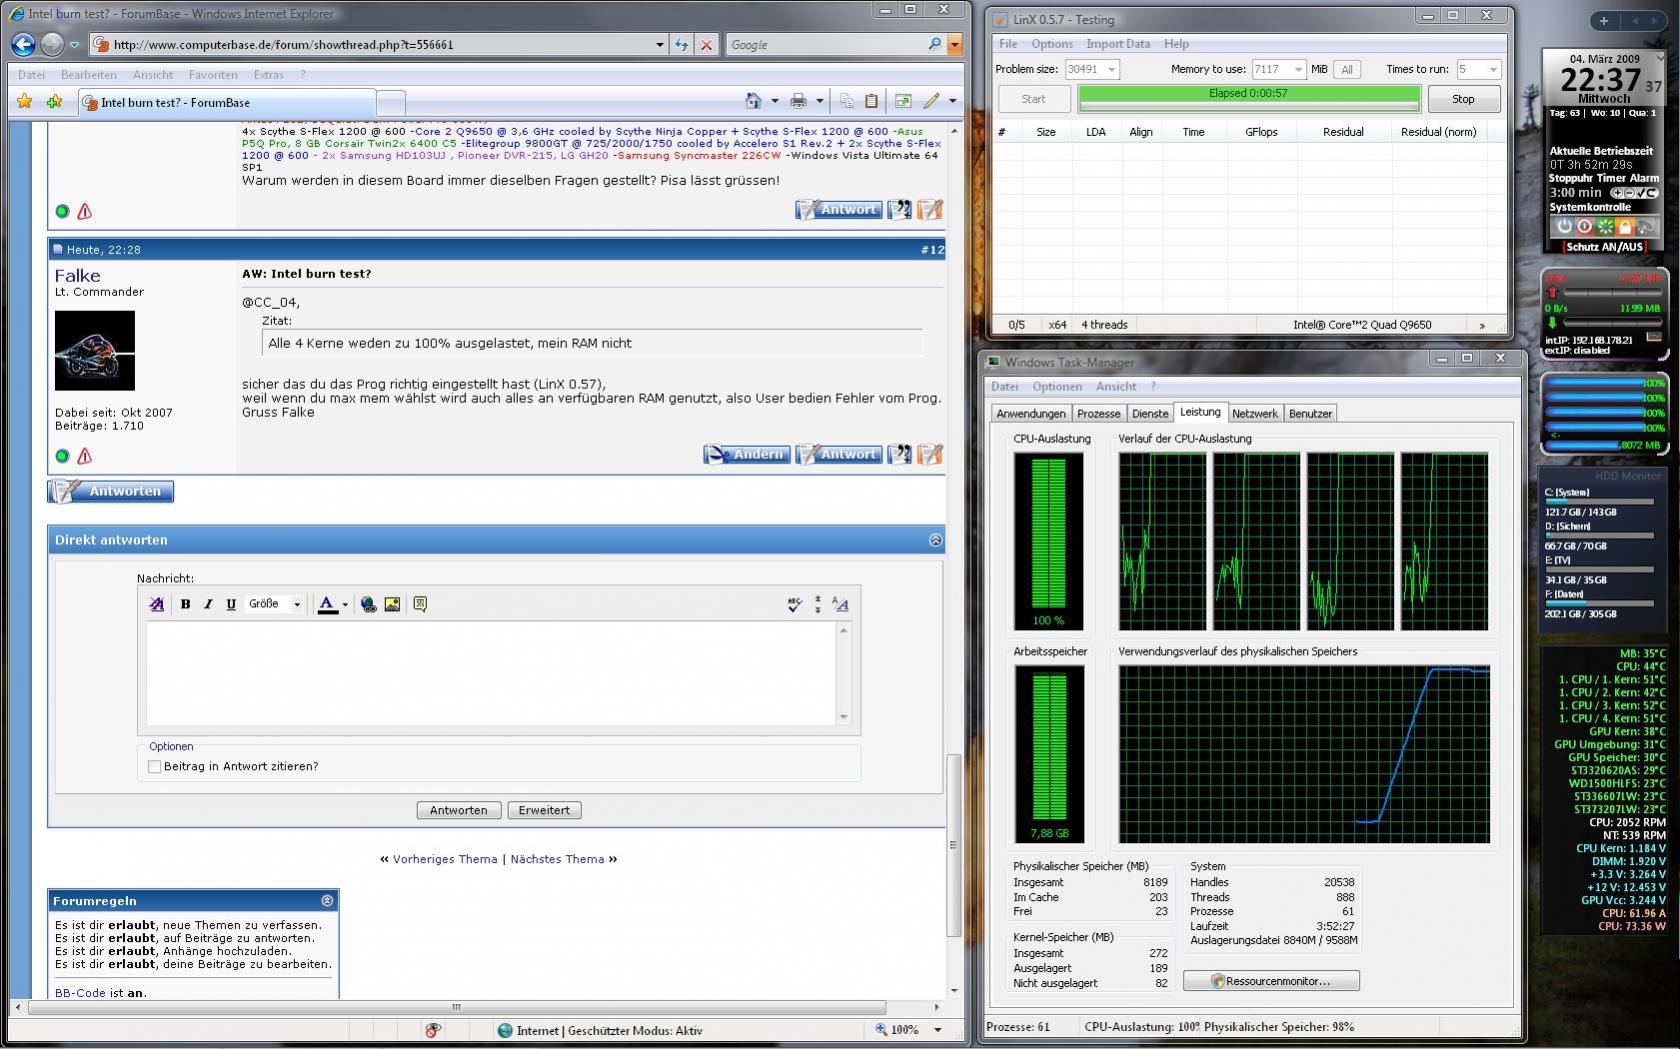Viewport: 1680px width, 1049px height.
Task: Open 'Vorheriges Thema' link
Action: (445, 859)
